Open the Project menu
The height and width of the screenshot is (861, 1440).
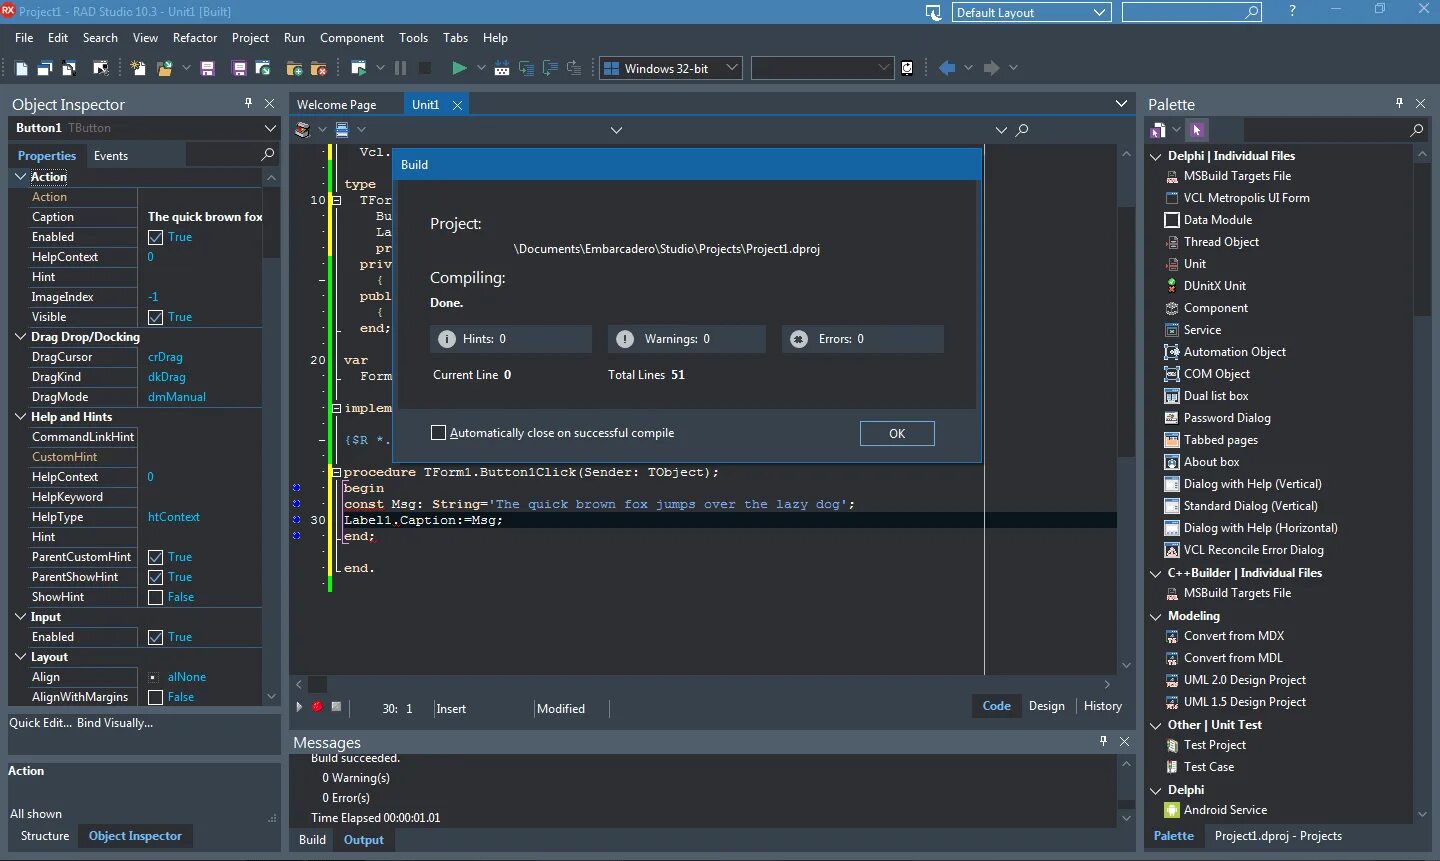[250, 38]
